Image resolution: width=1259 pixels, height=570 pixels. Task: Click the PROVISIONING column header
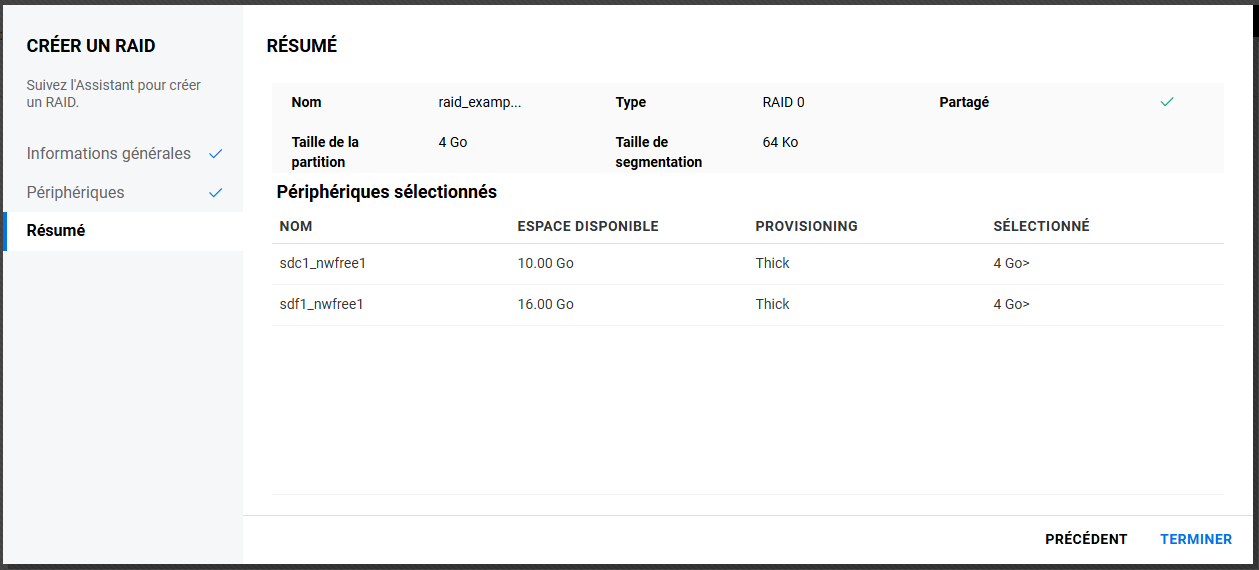point(806,226)
